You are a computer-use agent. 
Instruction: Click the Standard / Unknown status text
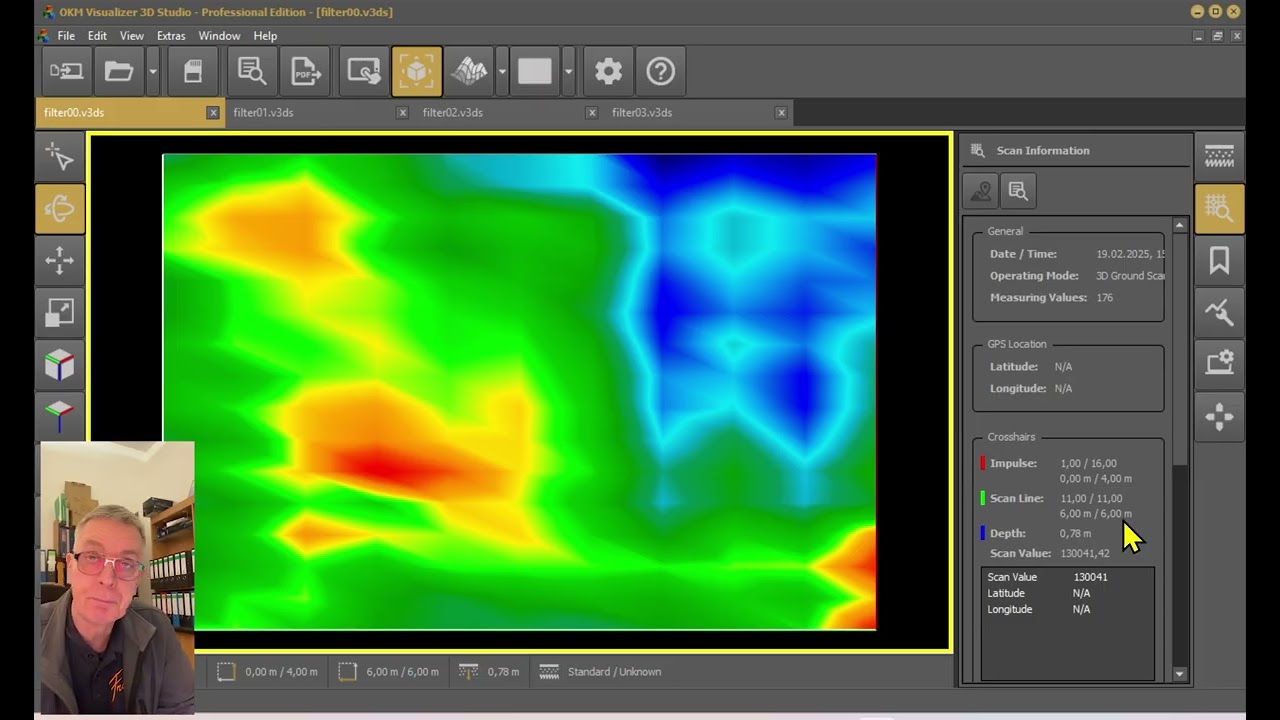tap(614, 672)
